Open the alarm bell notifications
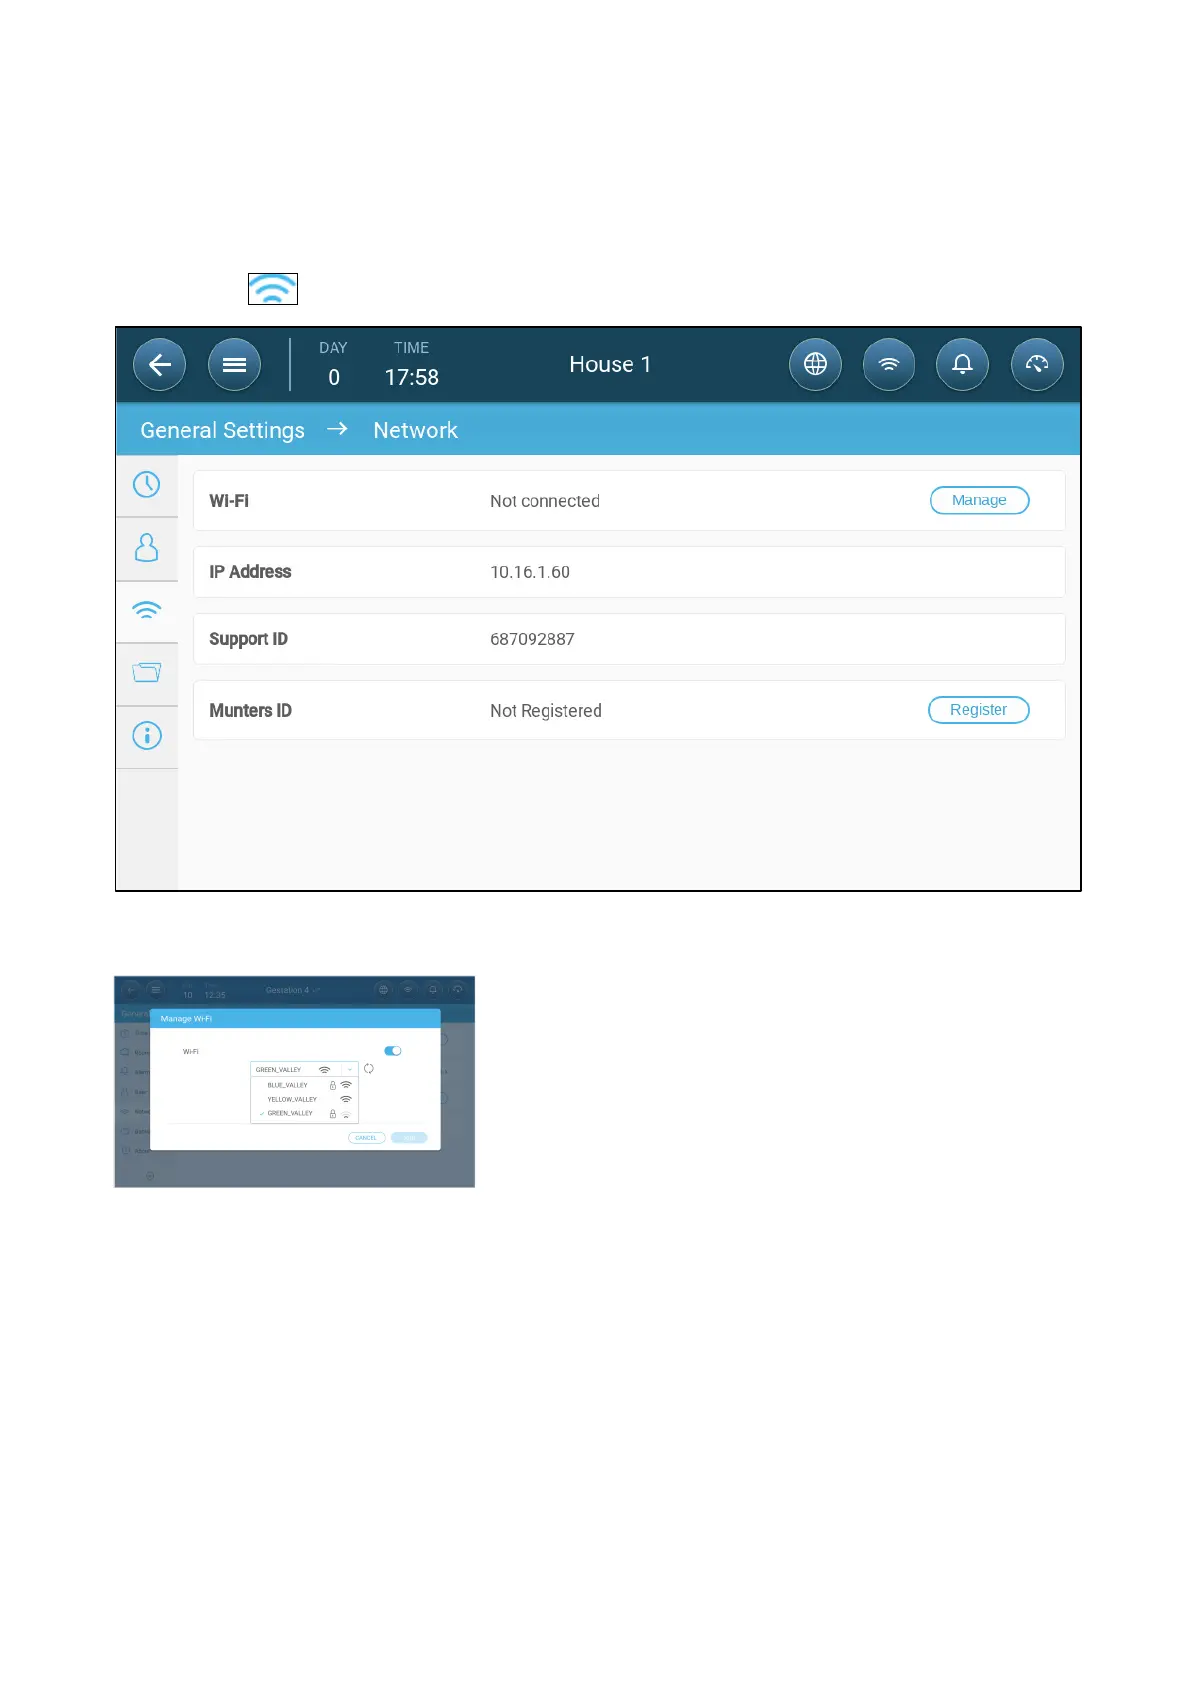Viewport: 1191px width, 1684px height. pyautogui.click(x=962, y=365)
